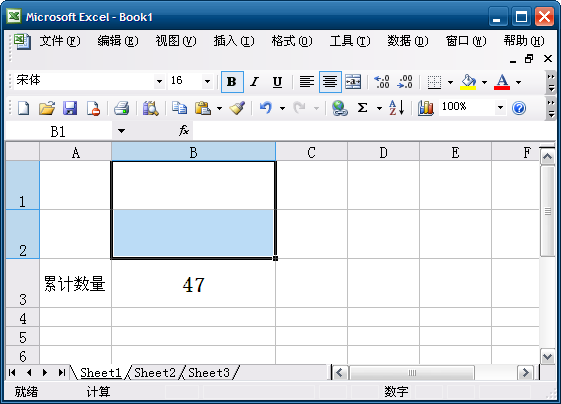
Task: Select the Format Painter brush icon
Action: coord(237,108)
